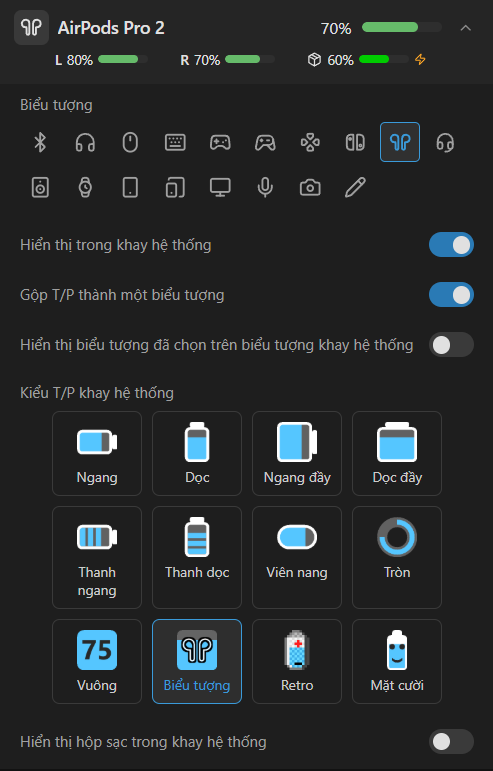Click the Kiểu T/P khay hệ thống label
Image resolution: width=493 pixels, height=771 pixels.
click(x=97, y=393)
